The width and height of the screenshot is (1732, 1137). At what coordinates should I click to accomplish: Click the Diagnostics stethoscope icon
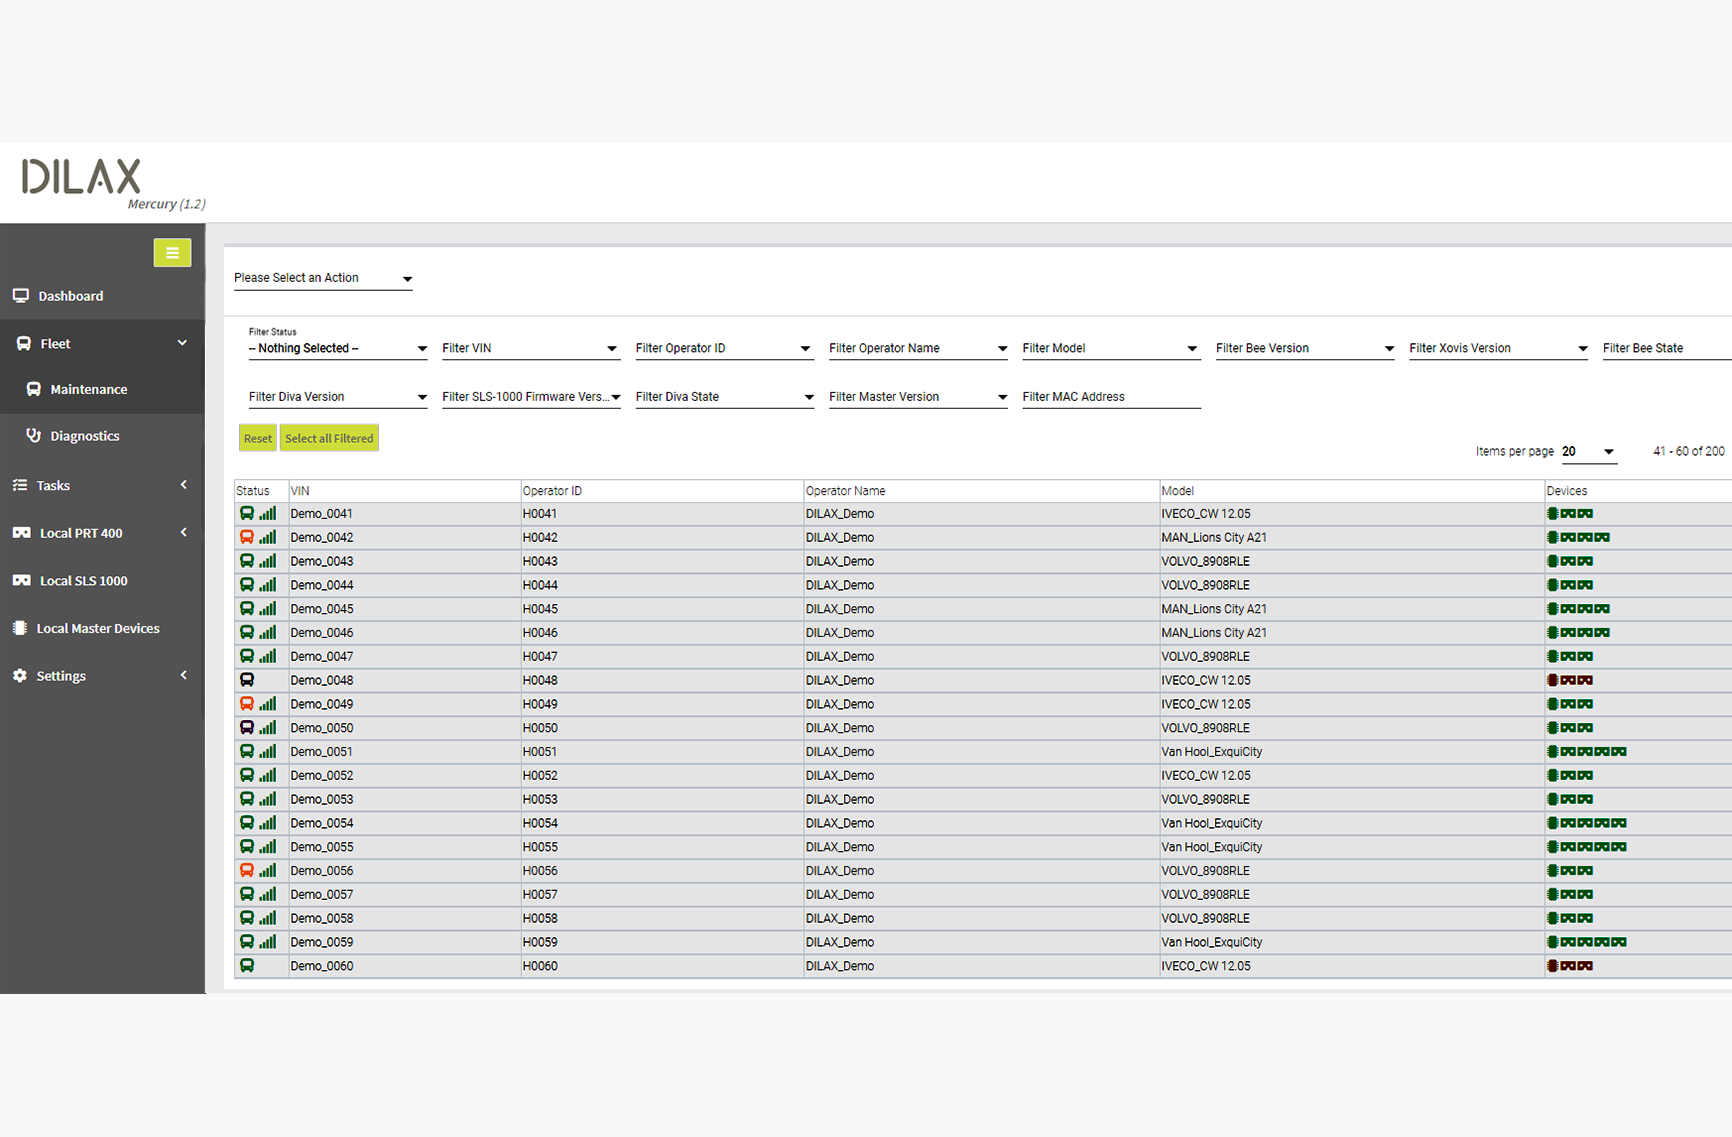tap(33, 435)
